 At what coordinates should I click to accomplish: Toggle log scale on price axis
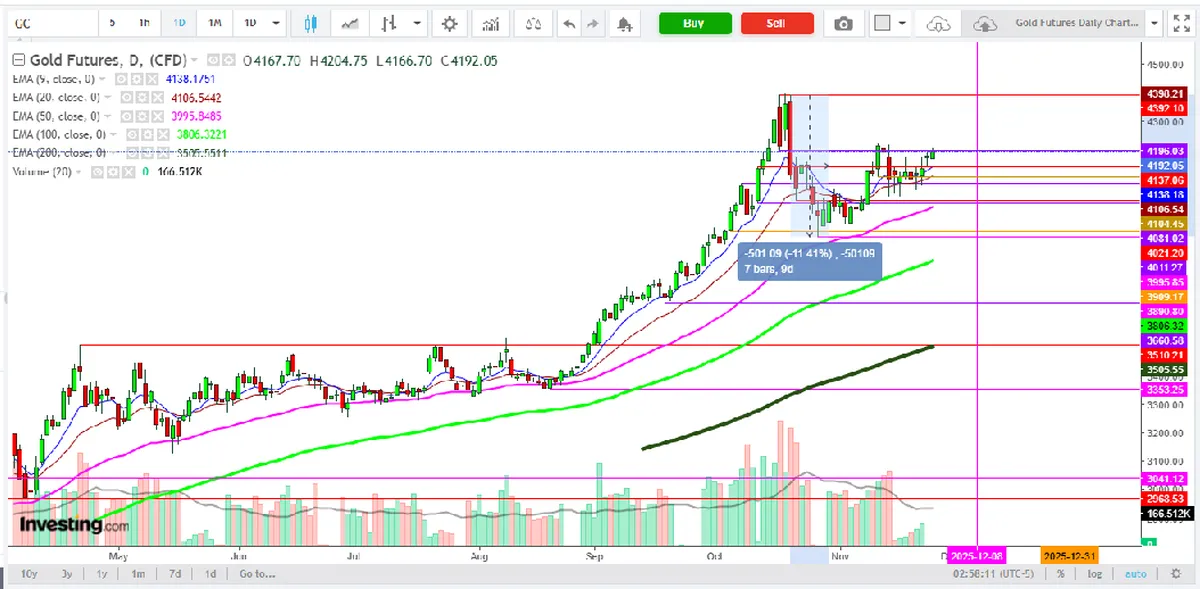pos(1095,574)
